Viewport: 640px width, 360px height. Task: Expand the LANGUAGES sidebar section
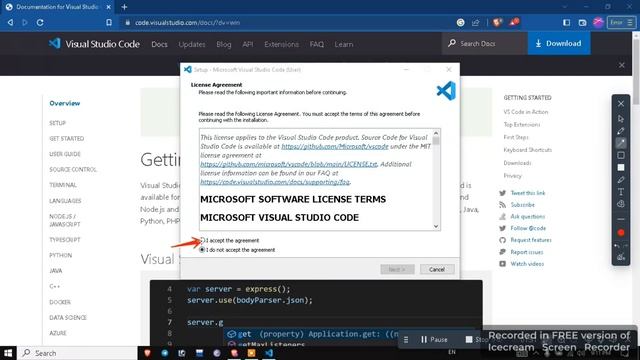[65, 201]
